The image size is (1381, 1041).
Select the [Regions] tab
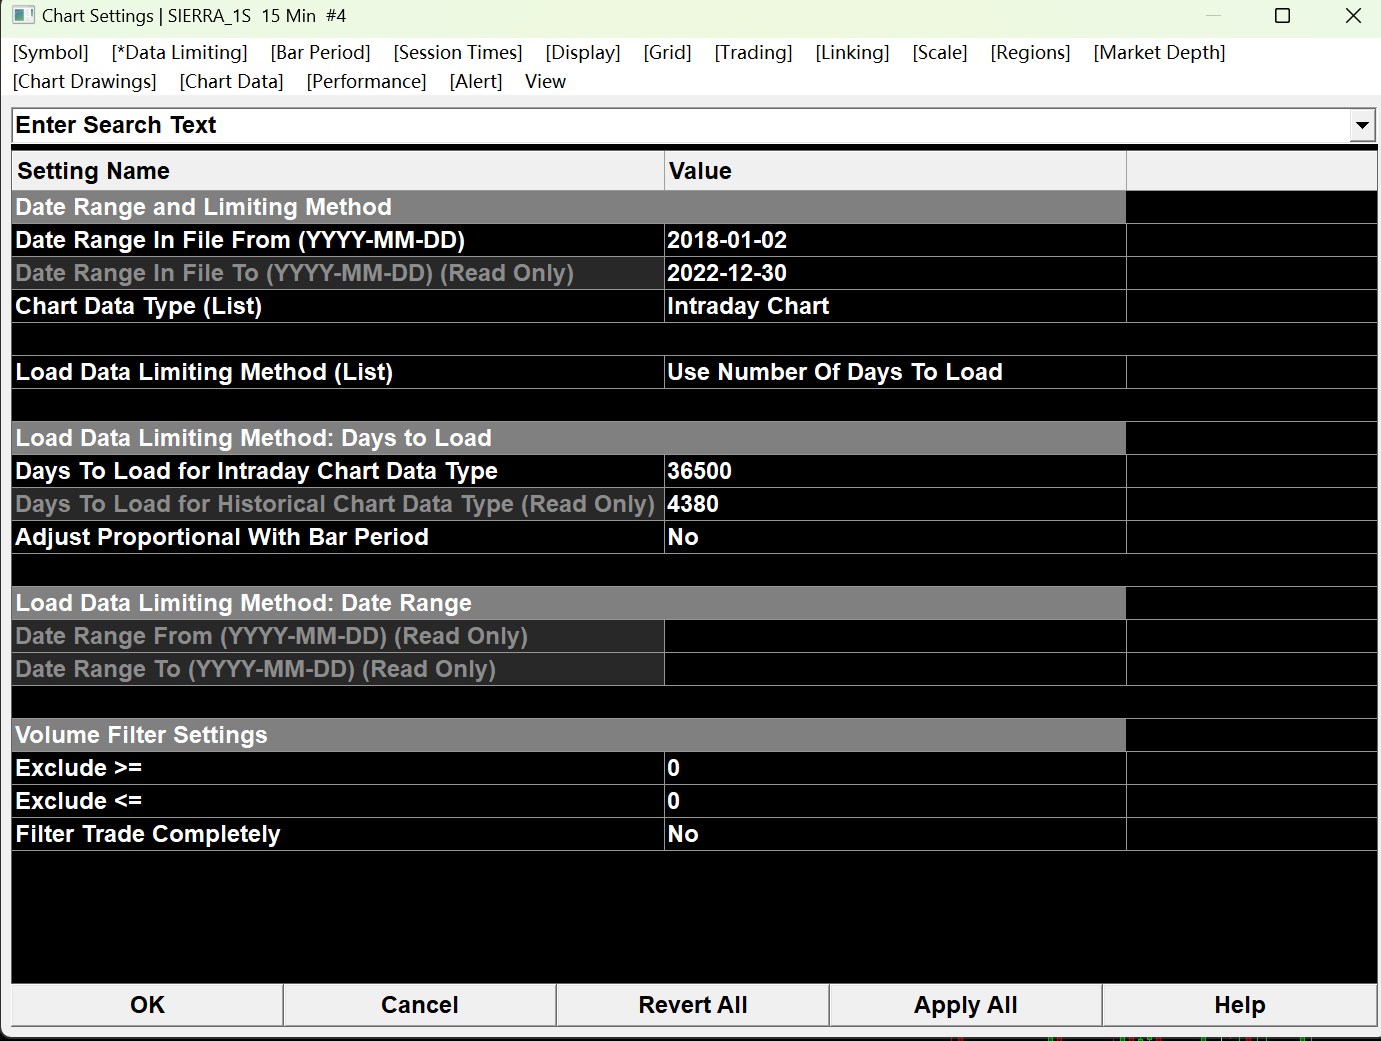pos(1031,53)
